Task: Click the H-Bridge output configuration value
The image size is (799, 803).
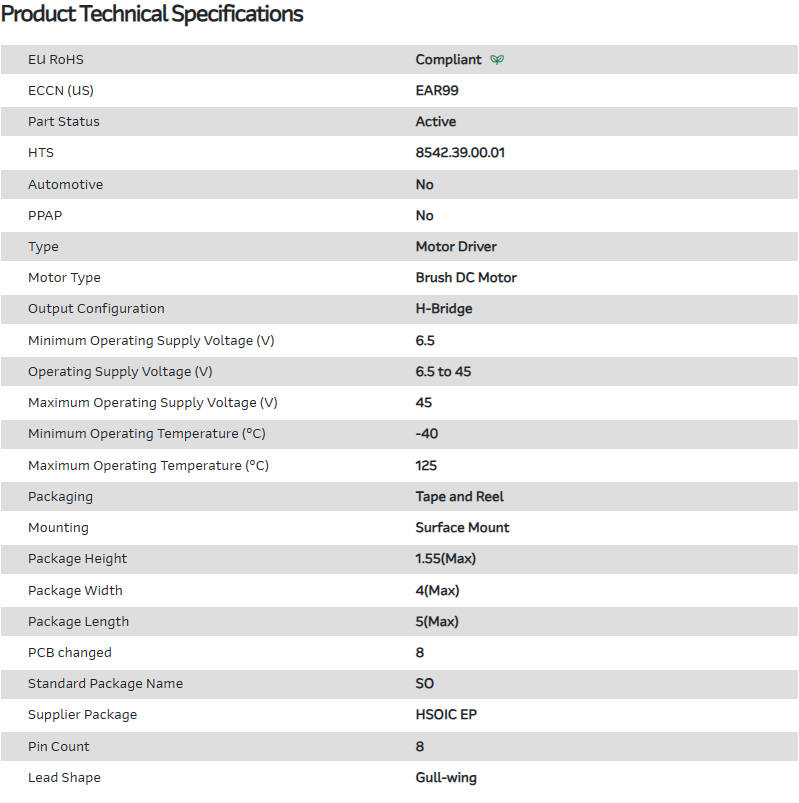Action: [x=444, y=309]
